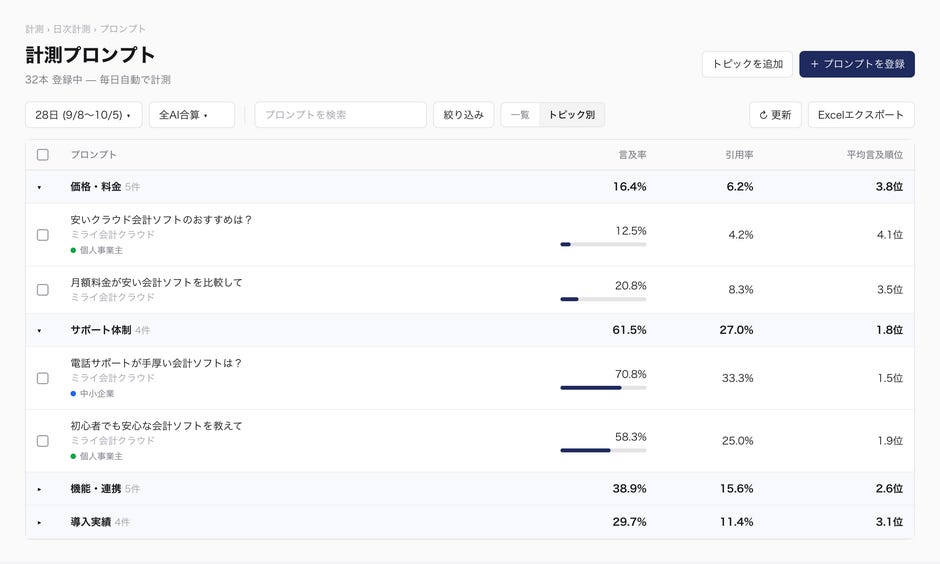
Task: Click the トピックを追加 button
Action: coord(747,64)
